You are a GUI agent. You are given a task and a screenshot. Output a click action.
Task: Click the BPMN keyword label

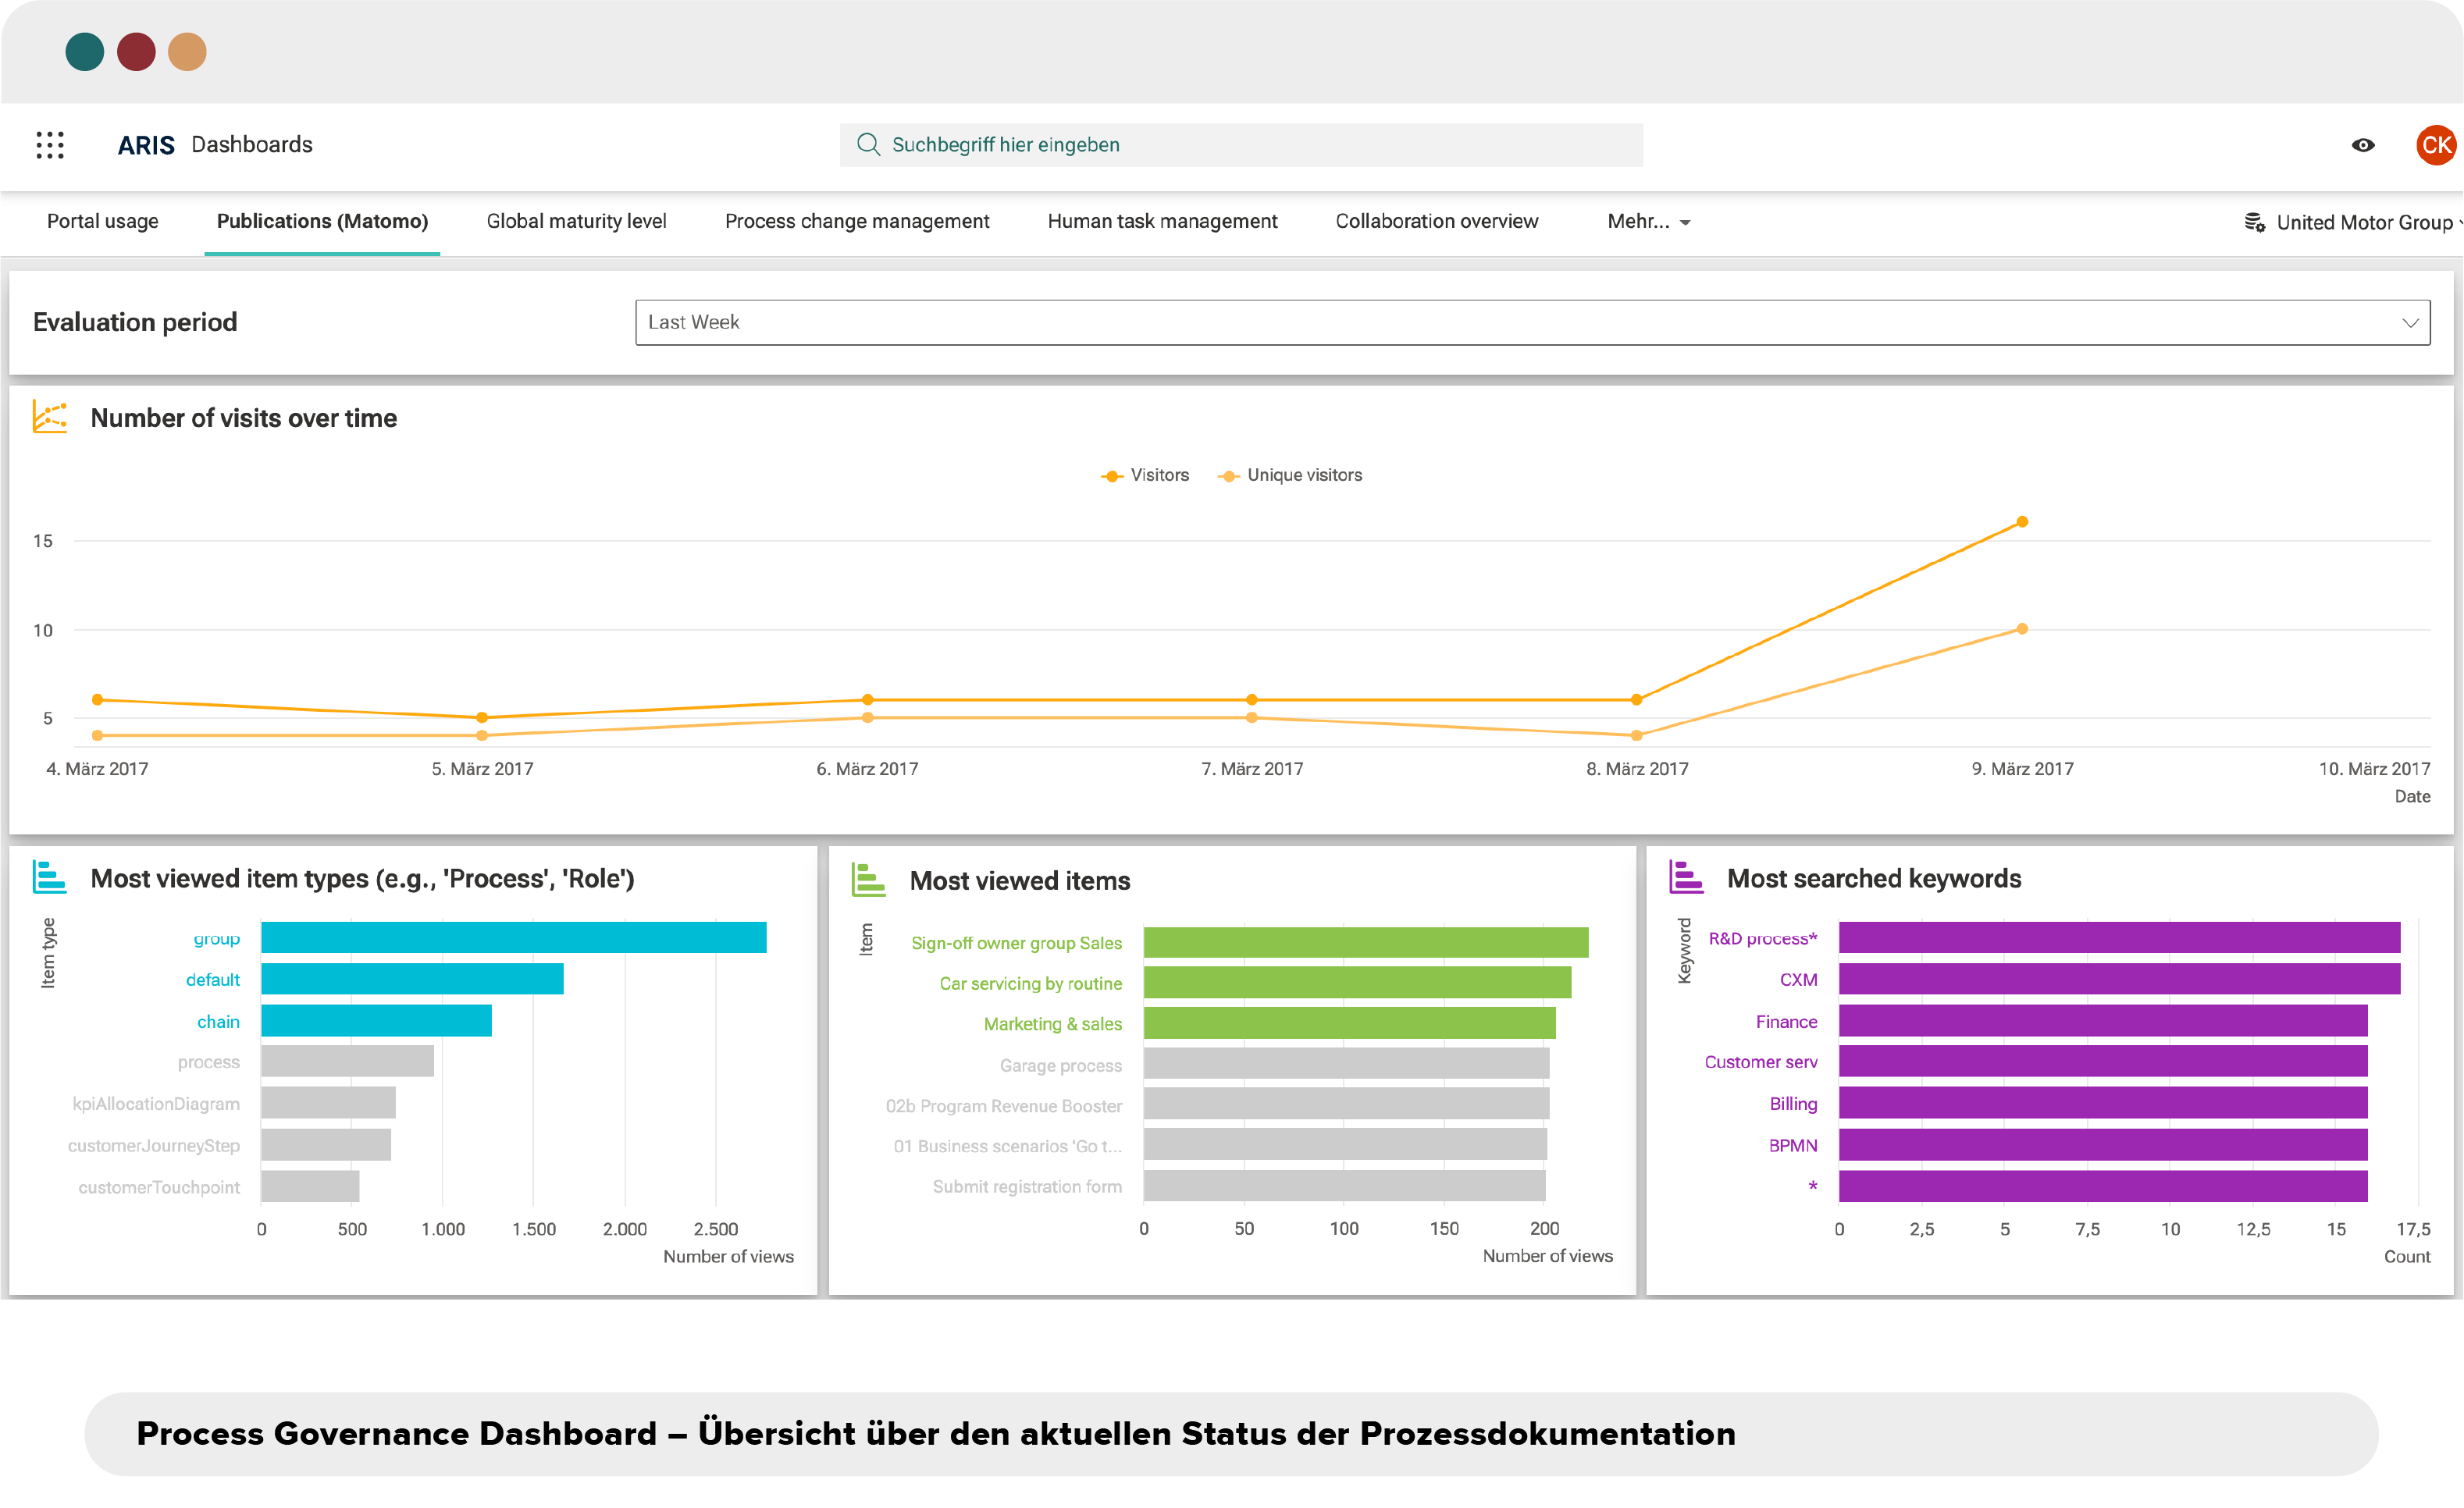point(1793,1145)
